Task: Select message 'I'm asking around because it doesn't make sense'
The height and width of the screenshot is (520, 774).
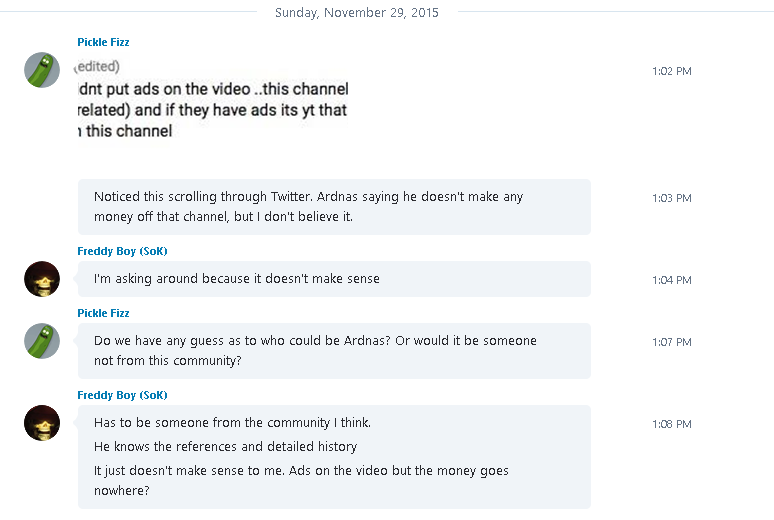Action: pyautogui.click(x=334, y=279)
